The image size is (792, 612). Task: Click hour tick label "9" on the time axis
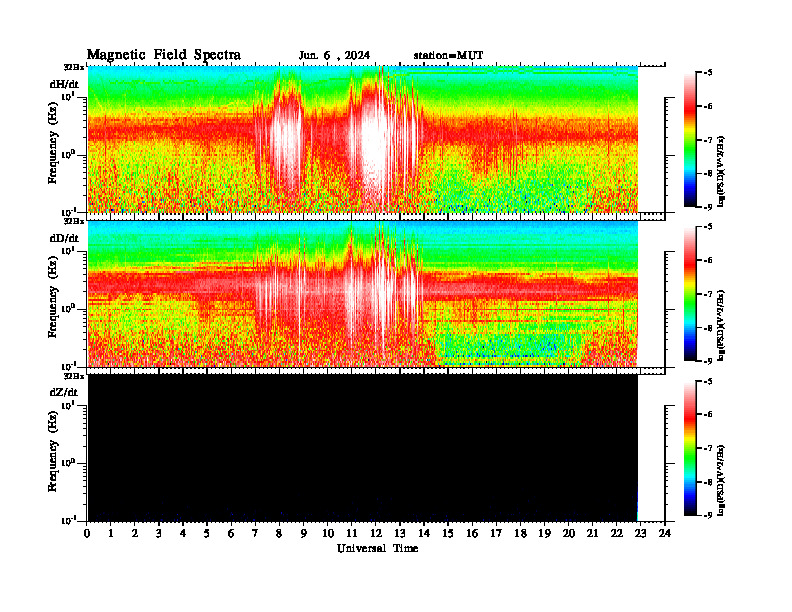tap(304, 534)
